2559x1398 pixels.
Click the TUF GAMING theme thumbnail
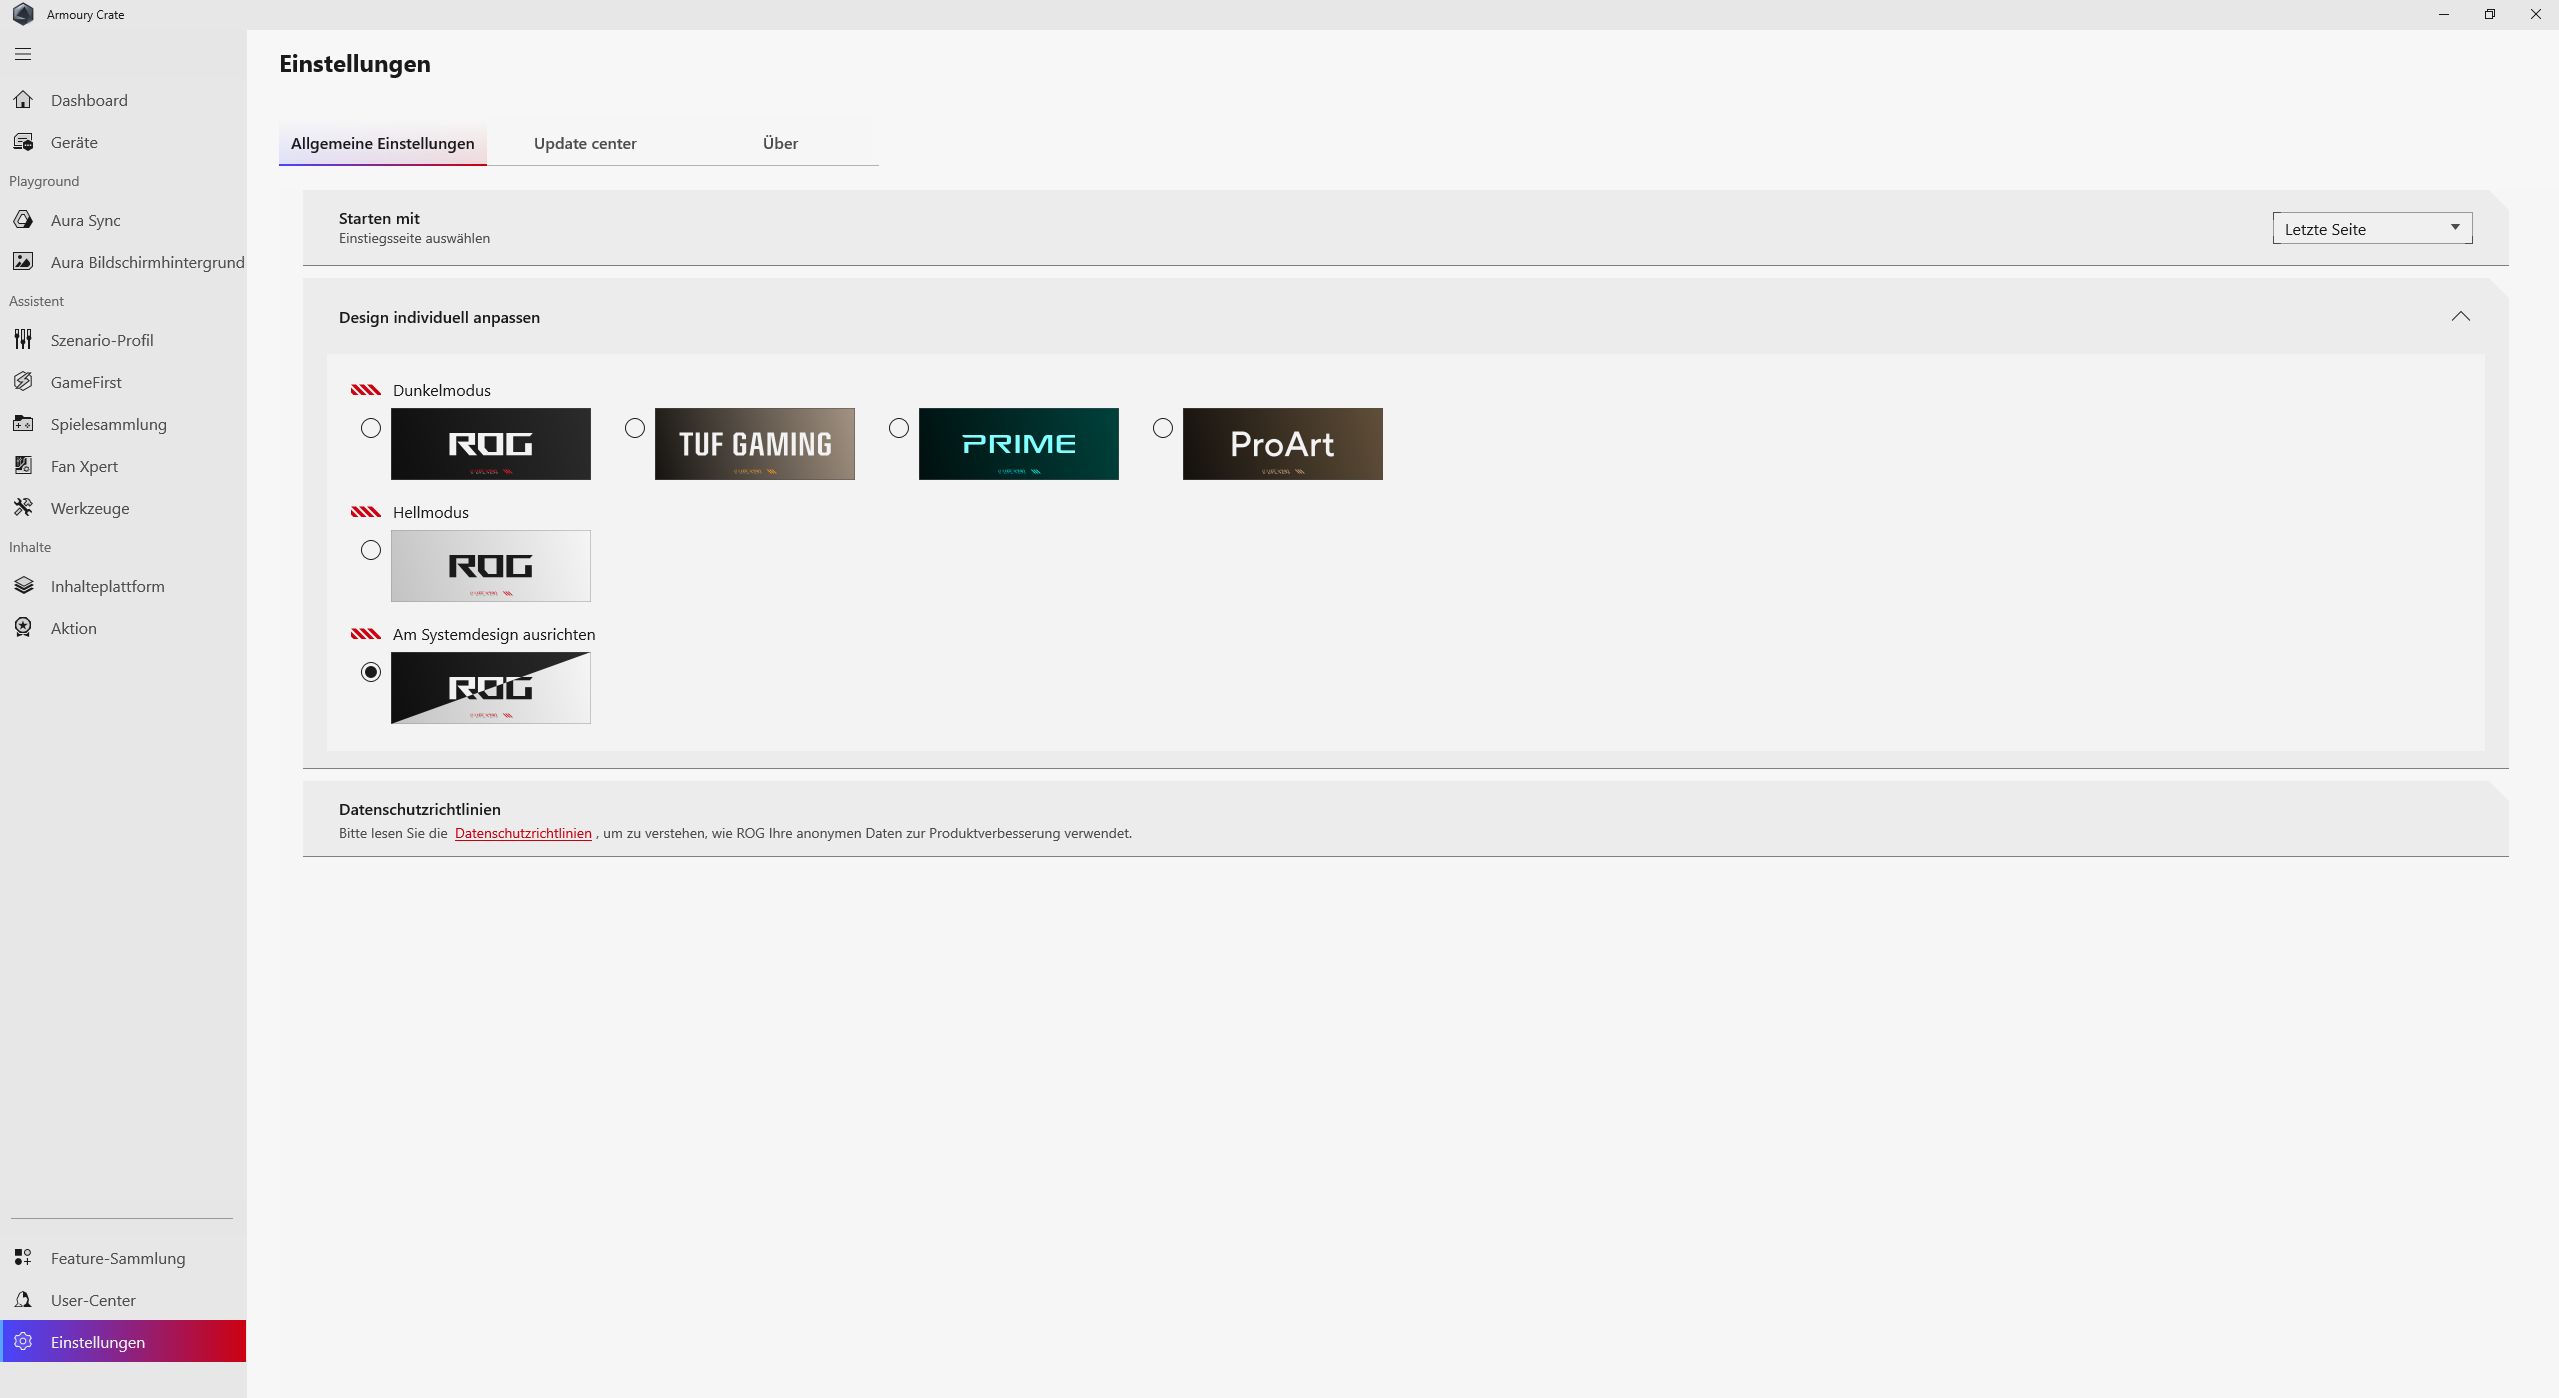click(x=755, y=444)
